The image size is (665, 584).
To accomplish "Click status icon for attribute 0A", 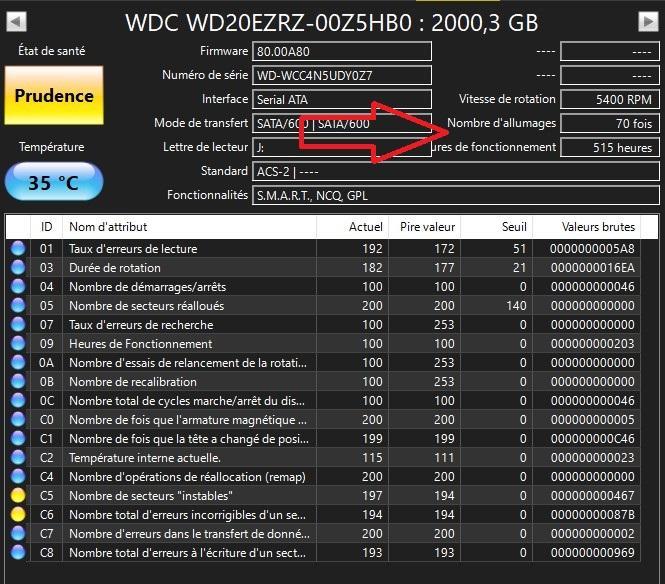I will 18,363.
